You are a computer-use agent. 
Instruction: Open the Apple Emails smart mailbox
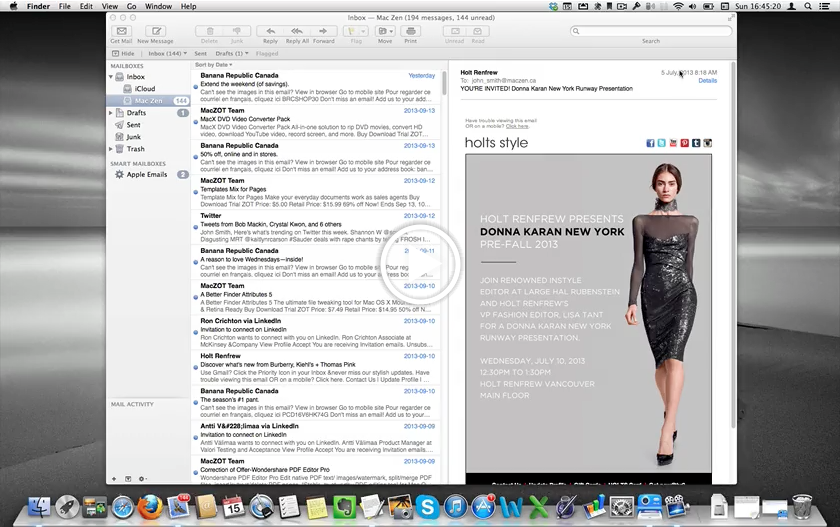tap(147, 175)
